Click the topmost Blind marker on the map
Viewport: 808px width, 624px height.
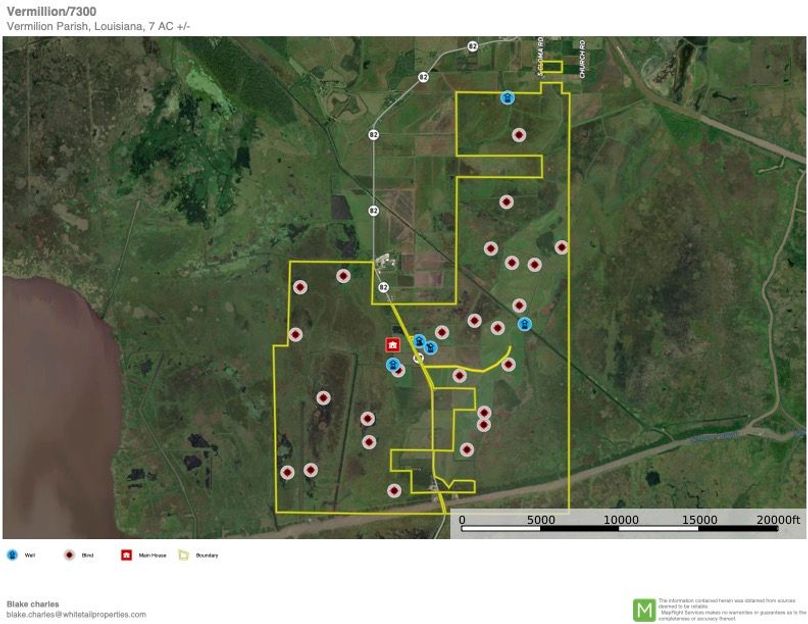click(519, 135)
